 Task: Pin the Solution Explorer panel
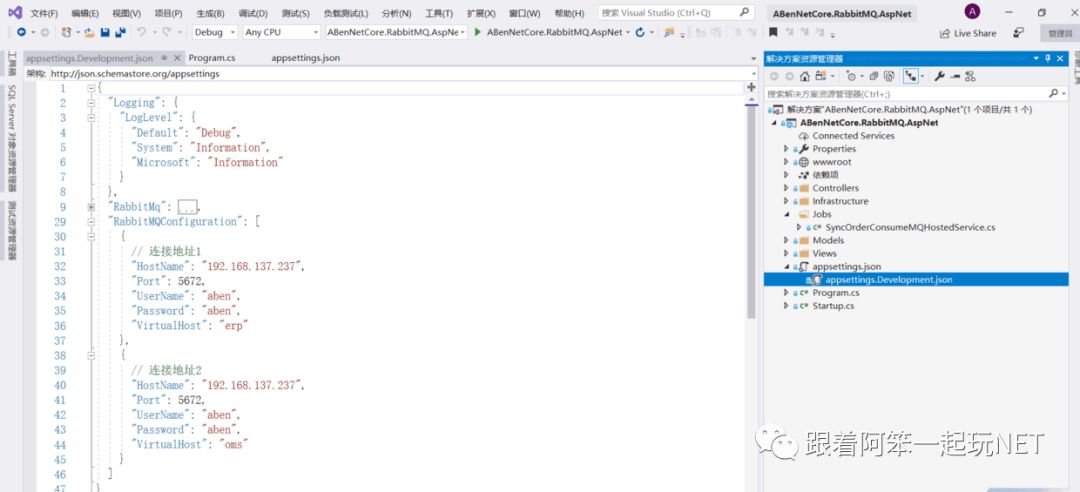(1048, 59)
